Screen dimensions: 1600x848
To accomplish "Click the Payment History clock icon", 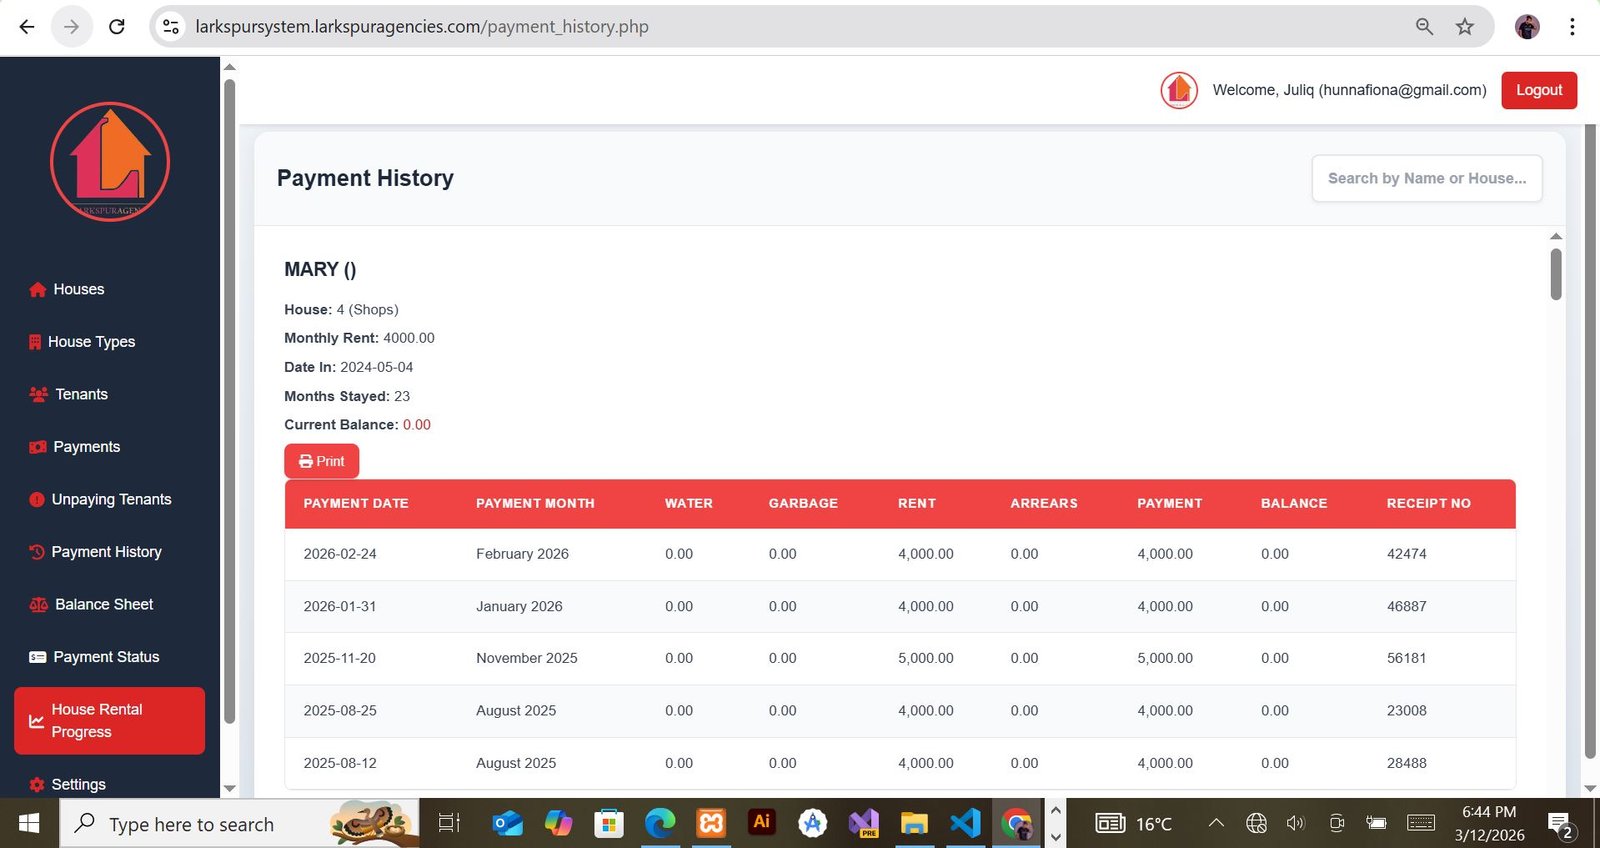I will click(37, 552).
